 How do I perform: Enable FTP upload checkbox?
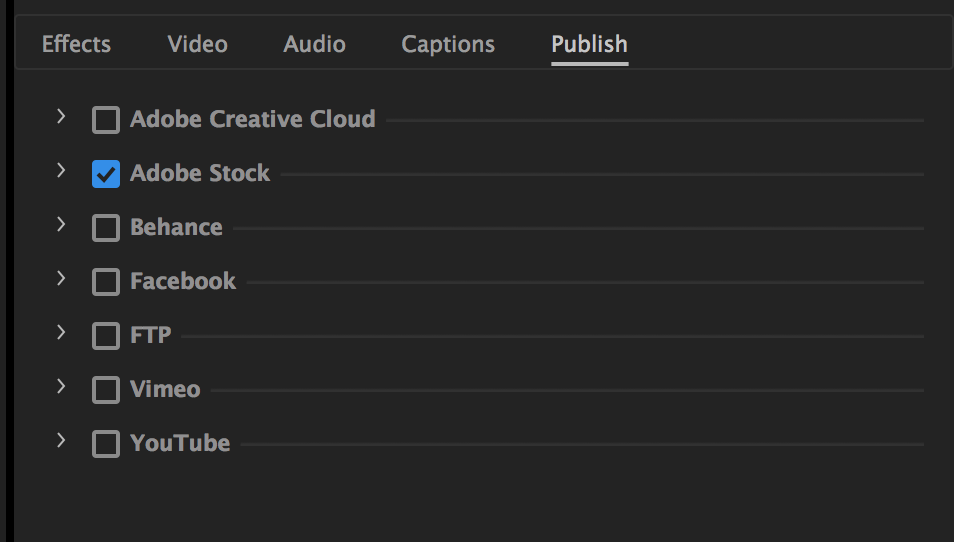pyautogui.click(x=106, y=336)
